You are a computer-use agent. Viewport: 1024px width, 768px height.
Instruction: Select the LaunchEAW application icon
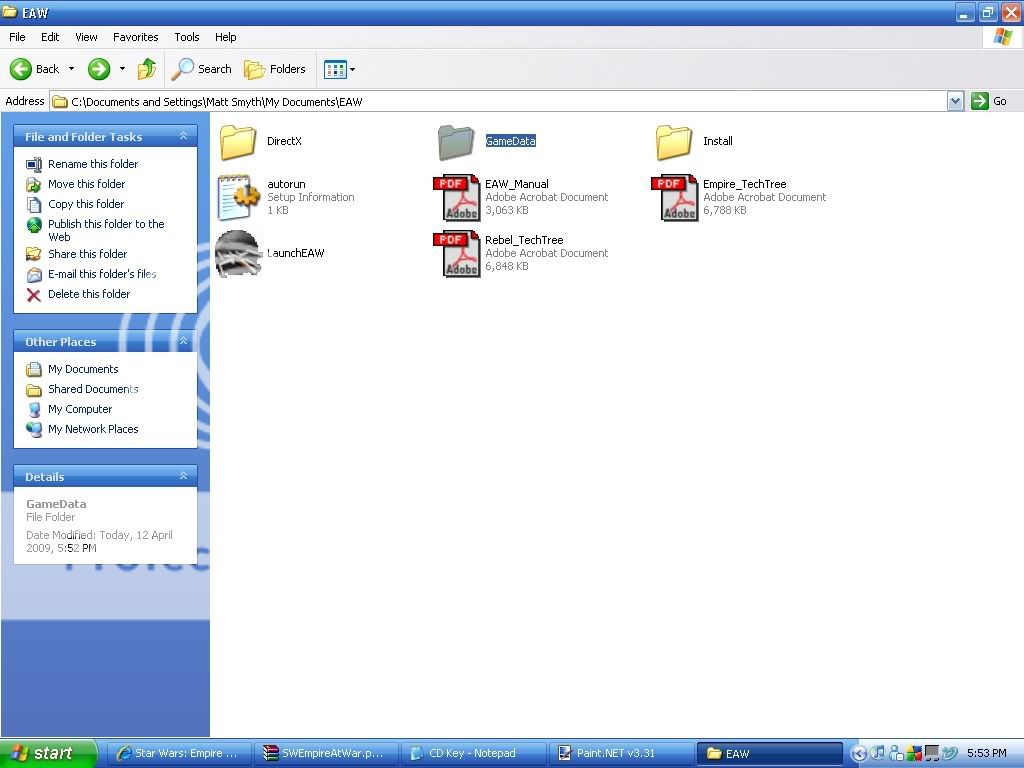[238, 253]
